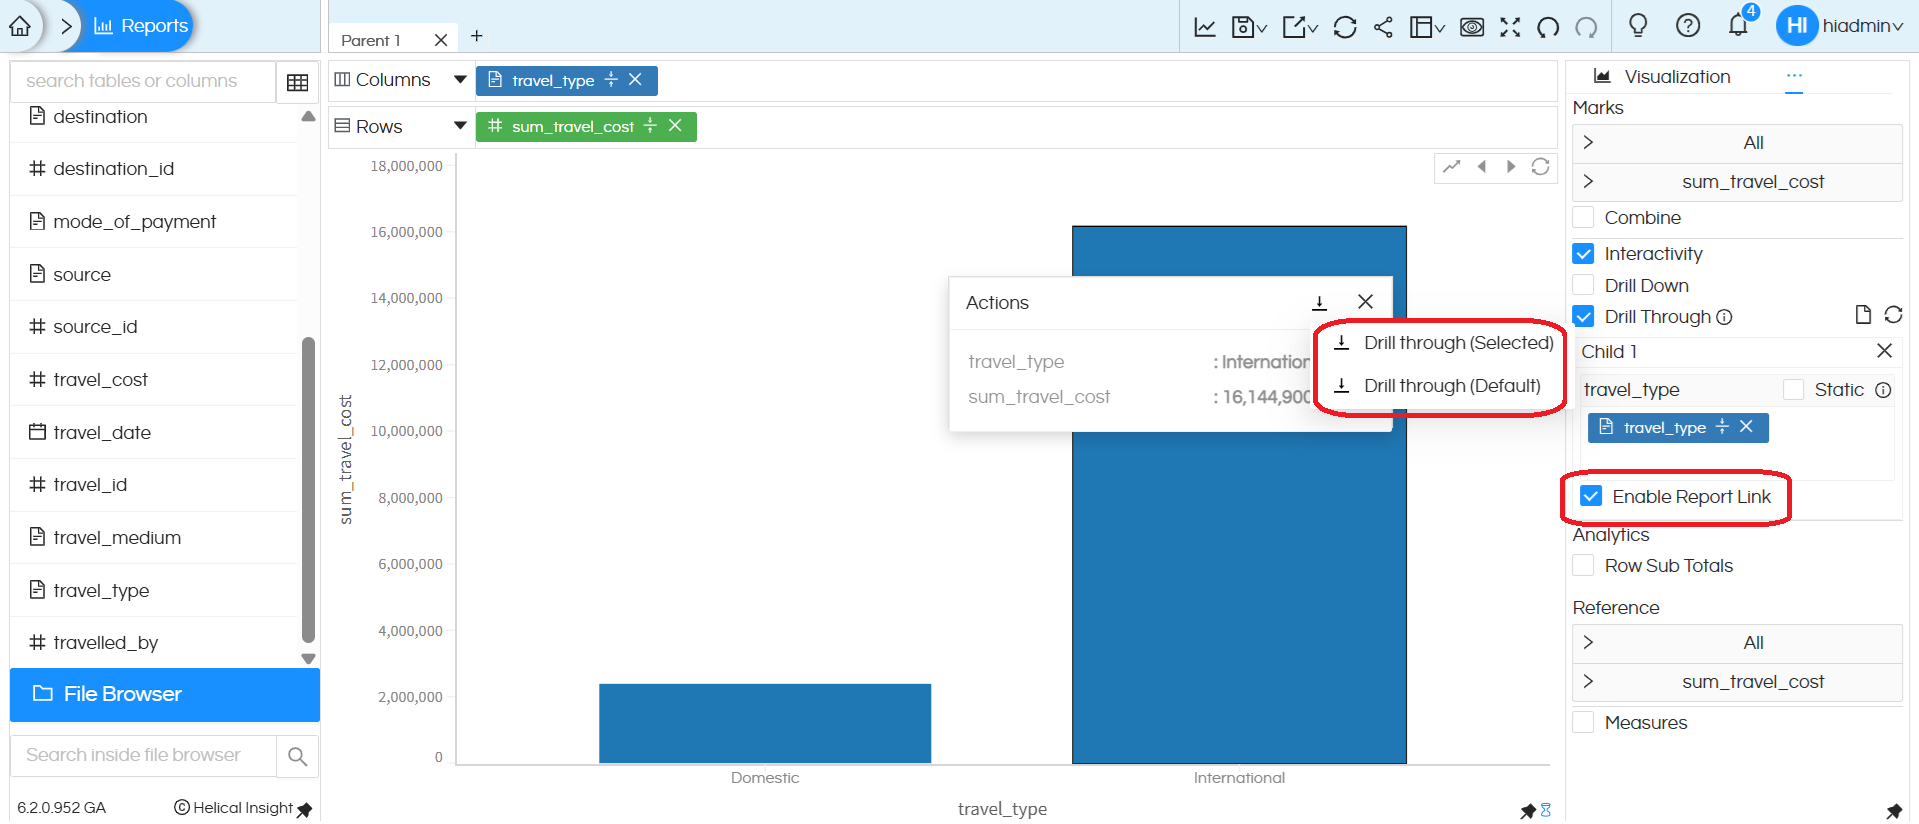1919x824 pixels.
Task: Close the Parent 1 tab
Action: pos(441,40)
